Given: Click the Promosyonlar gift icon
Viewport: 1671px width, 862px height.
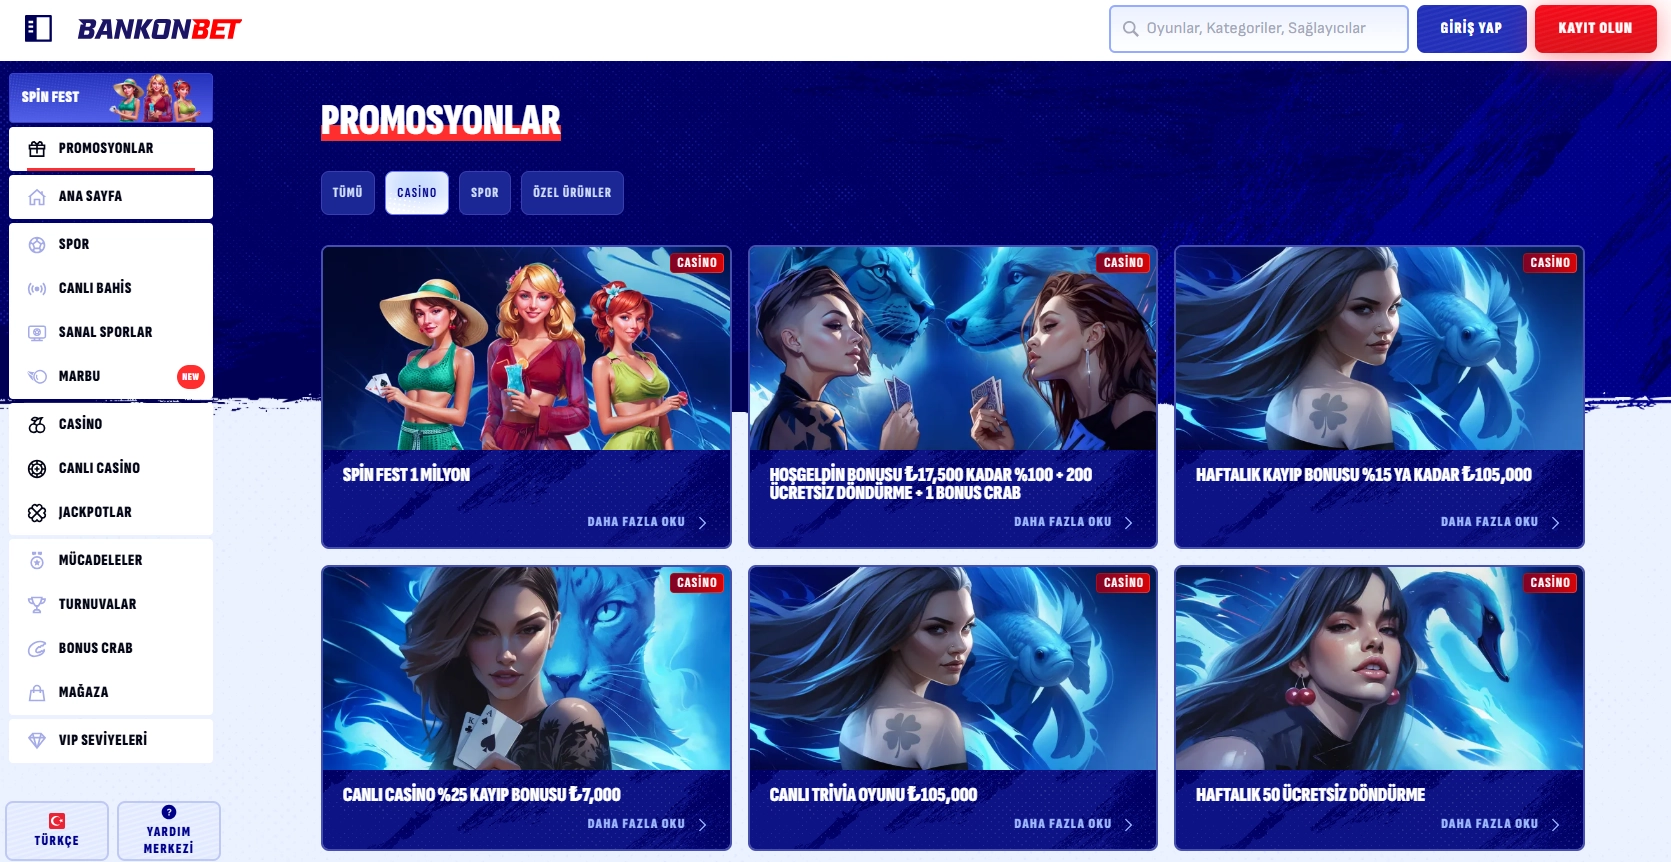Looking at the screenshot, I should [x=37, y=149].
